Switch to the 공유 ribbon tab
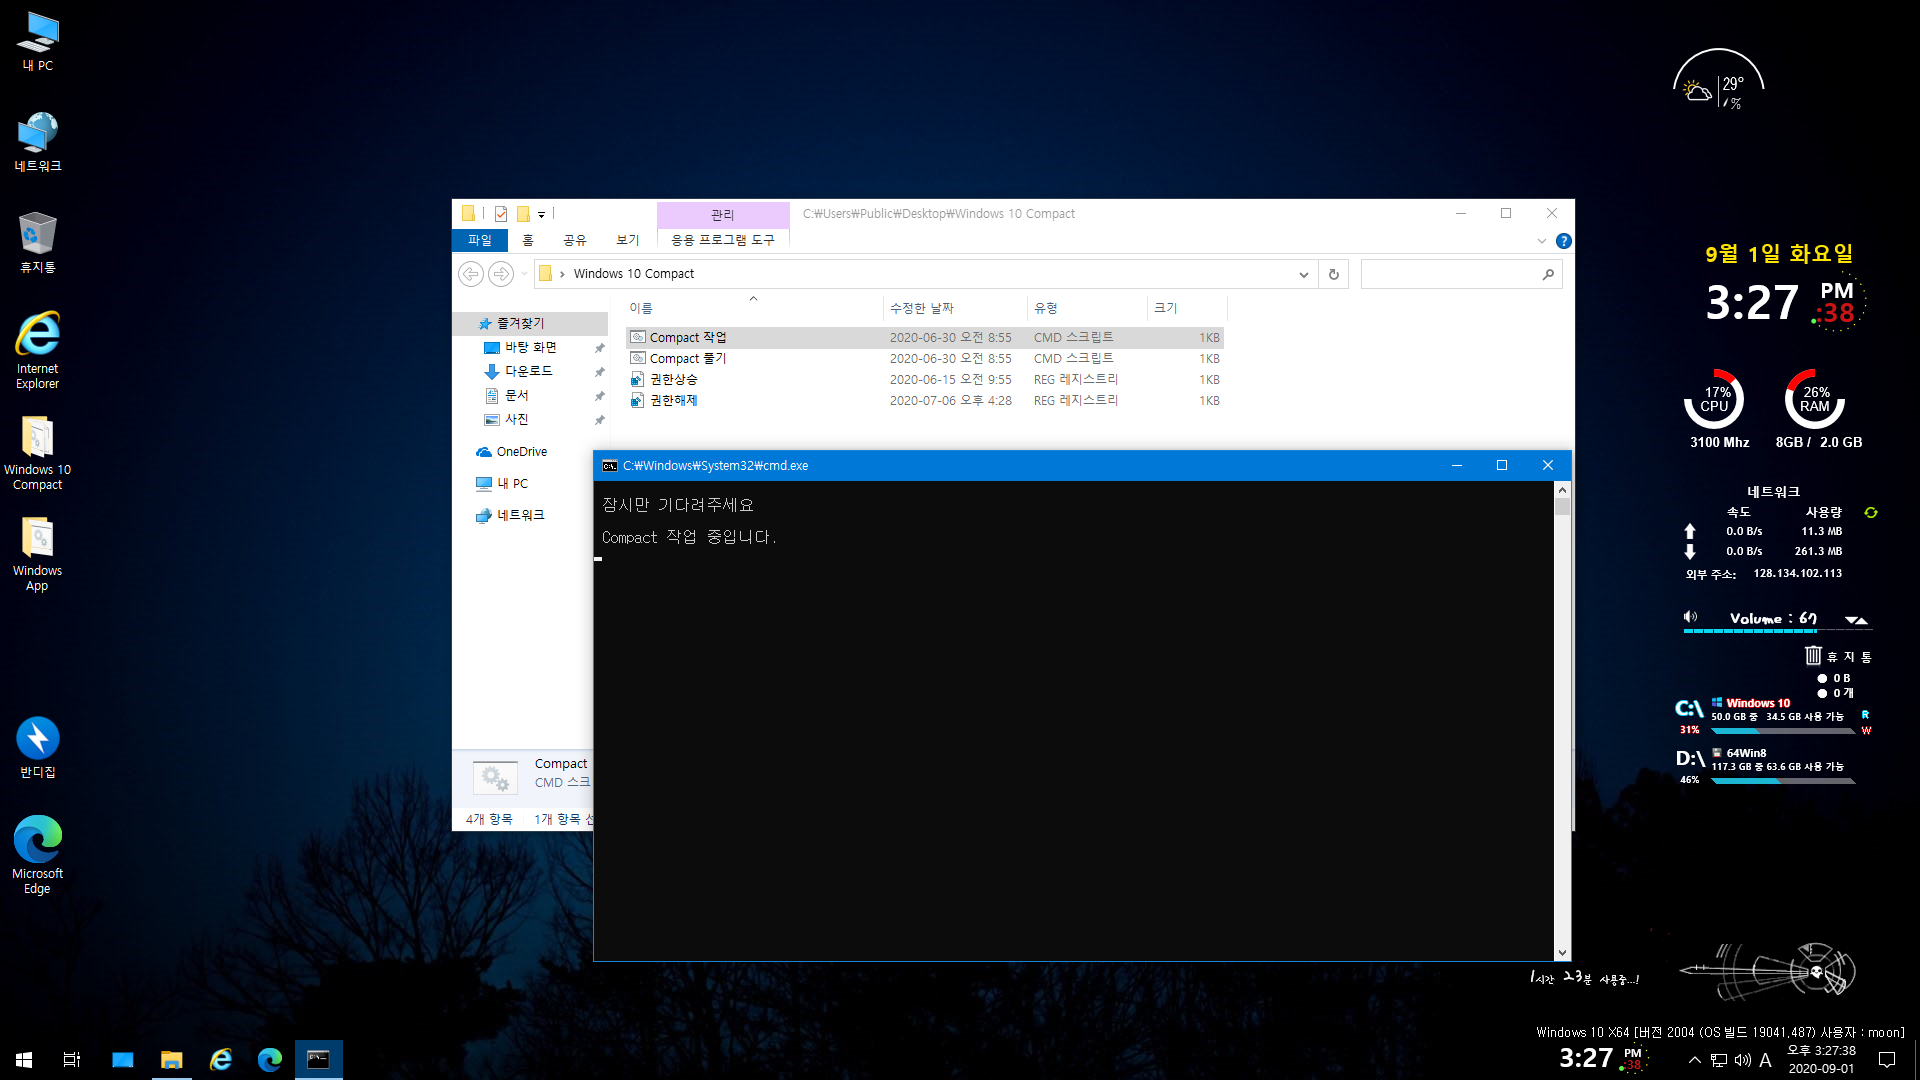The width and height of the screenshot is (1920, 1080). tap(575, 240)
